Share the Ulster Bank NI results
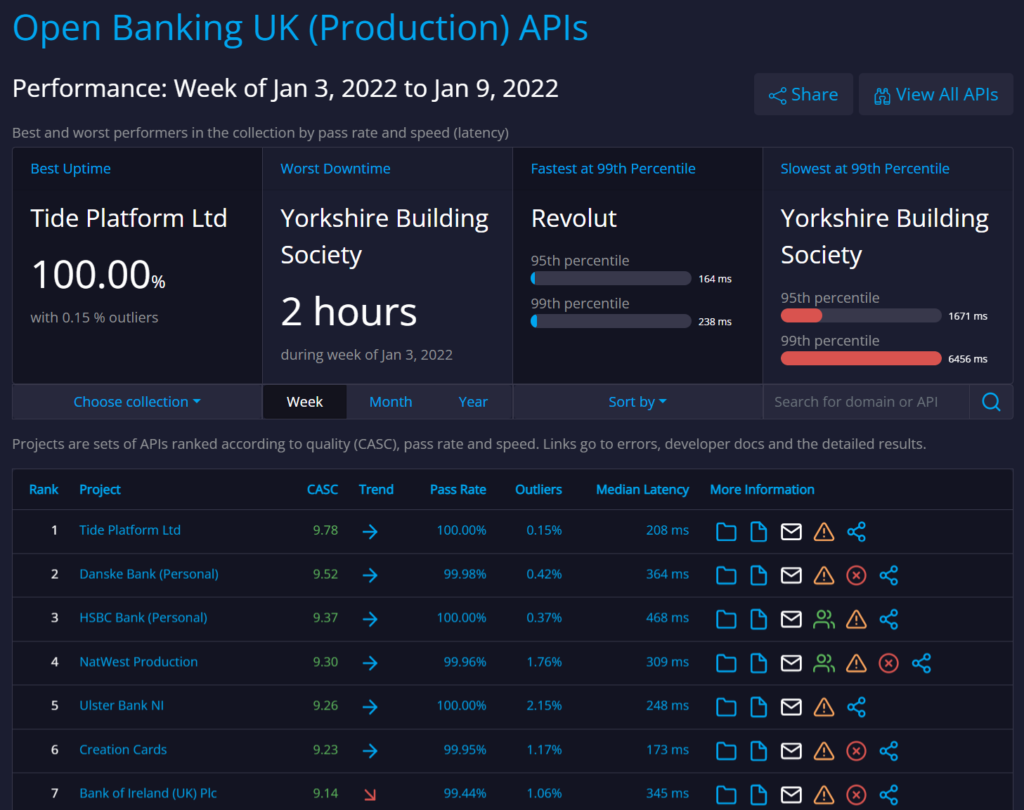 (856, 707)
